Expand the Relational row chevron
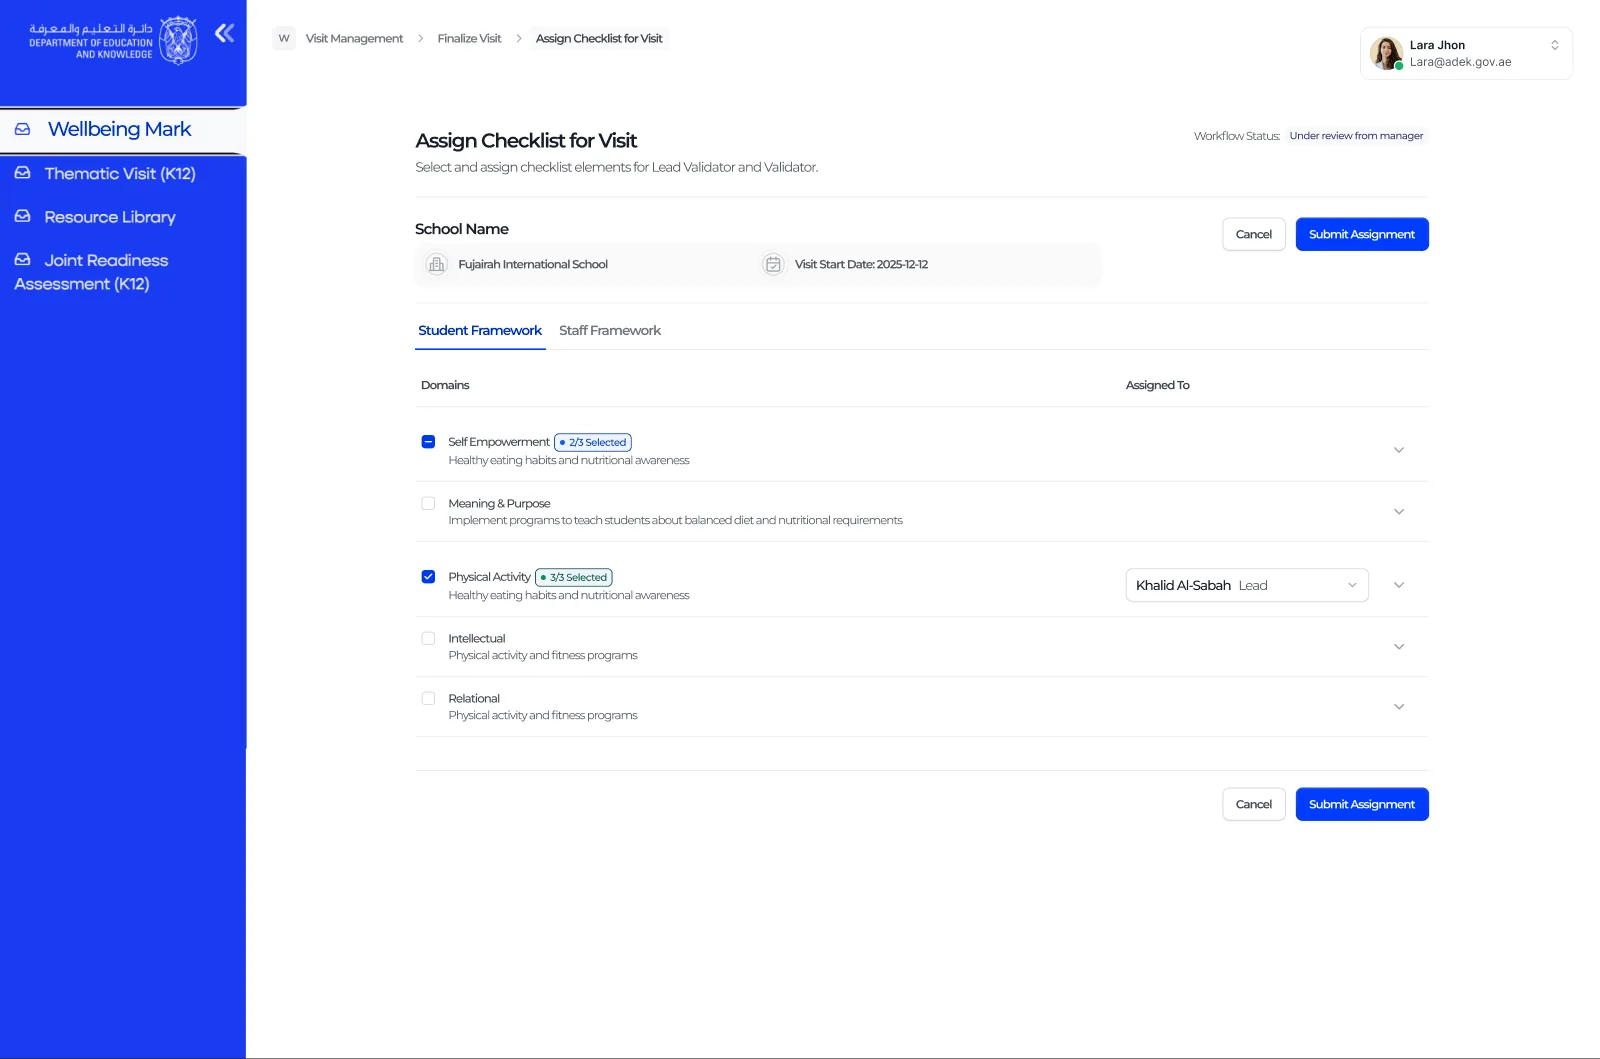Screen dimensions: 1600x1059 [x=1399, y=706]
